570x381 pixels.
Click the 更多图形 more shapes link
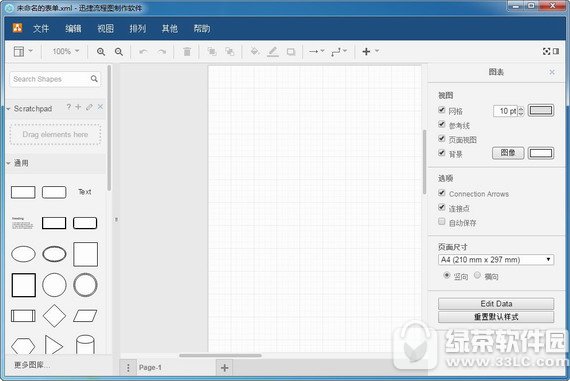31,365
